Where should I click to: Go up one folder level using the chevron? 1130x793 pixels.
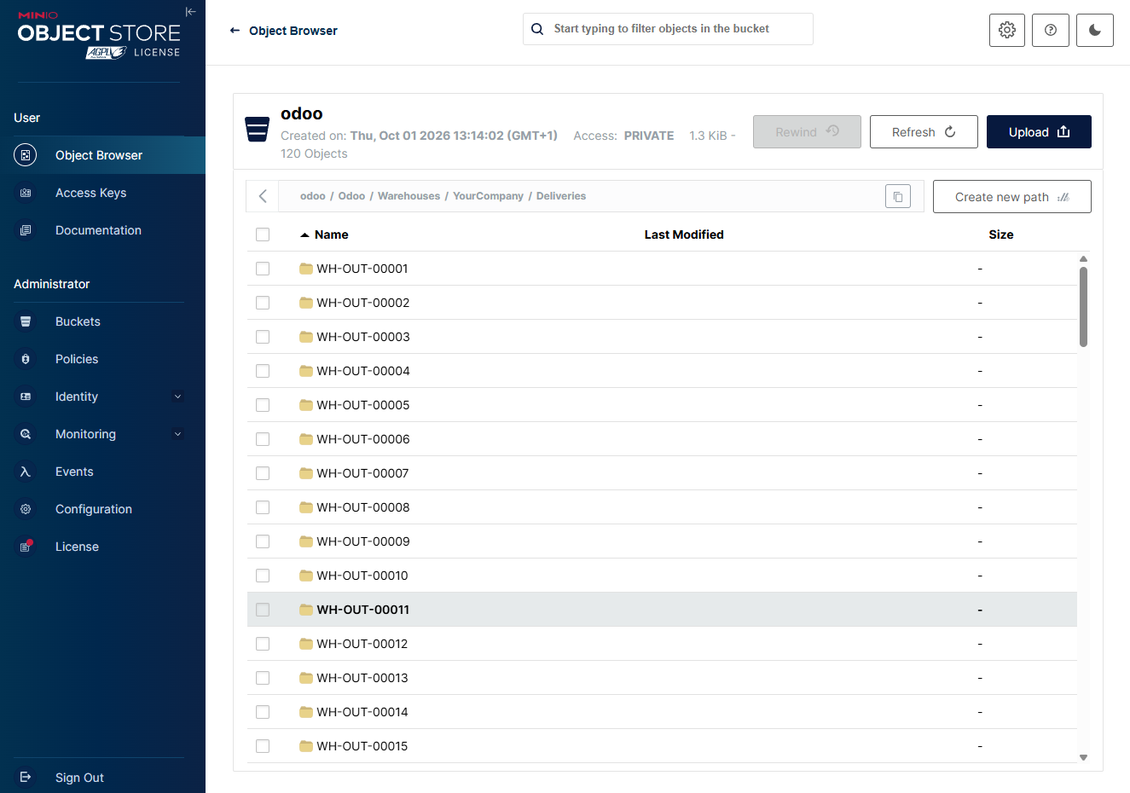pyautogui.click(x=263, y=196)
